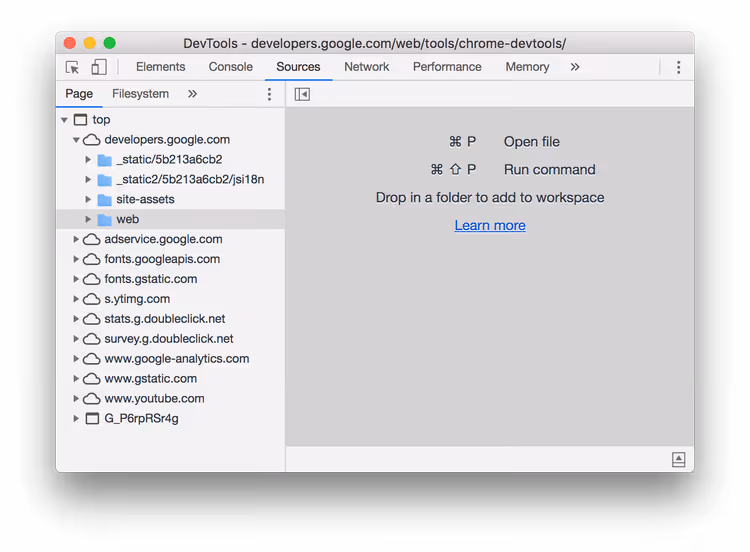Viewport: 750px width, 552px height.
Task: Switch to the Console panel tab
Action: click(x=231, y=67)
